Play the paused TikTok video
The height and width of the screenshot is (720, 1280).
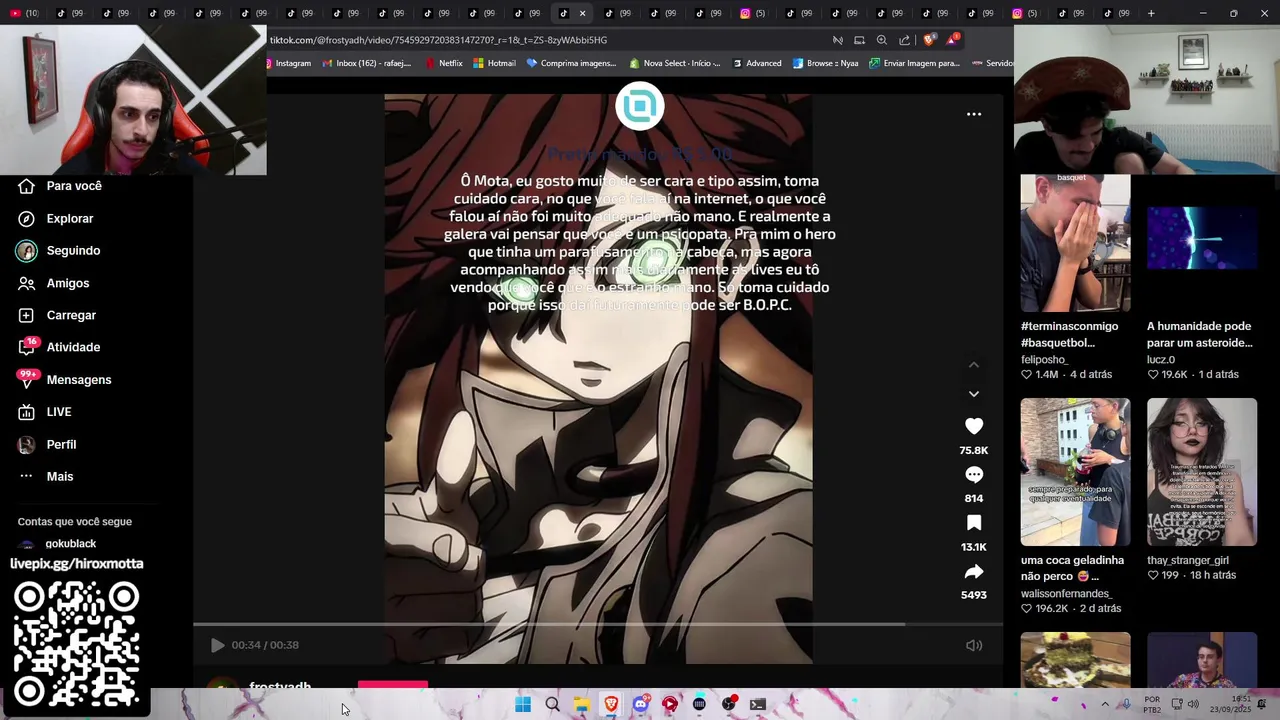point(217,645)
